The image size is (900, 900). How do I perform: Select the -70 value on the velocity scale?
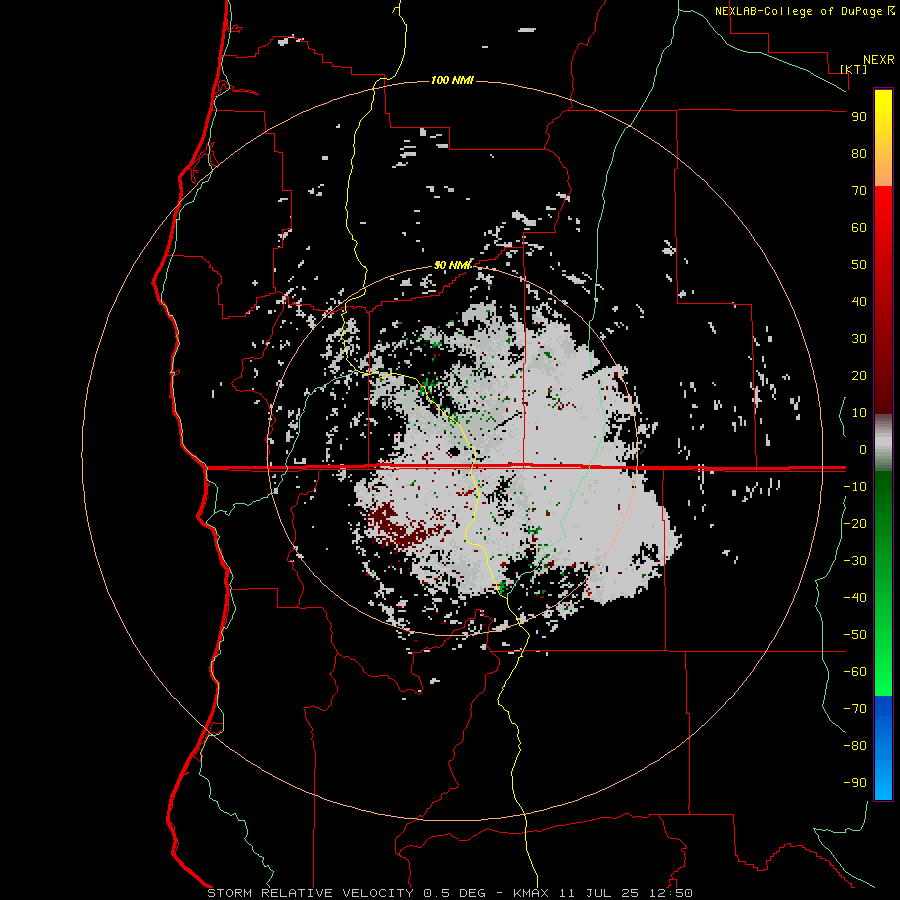point(855,709)
